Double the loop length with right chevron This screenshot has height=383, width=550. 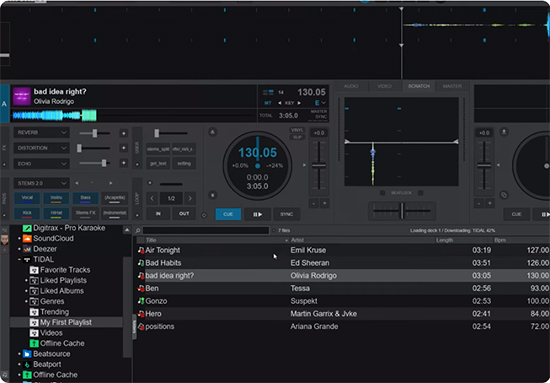click(x=190, y=198)
